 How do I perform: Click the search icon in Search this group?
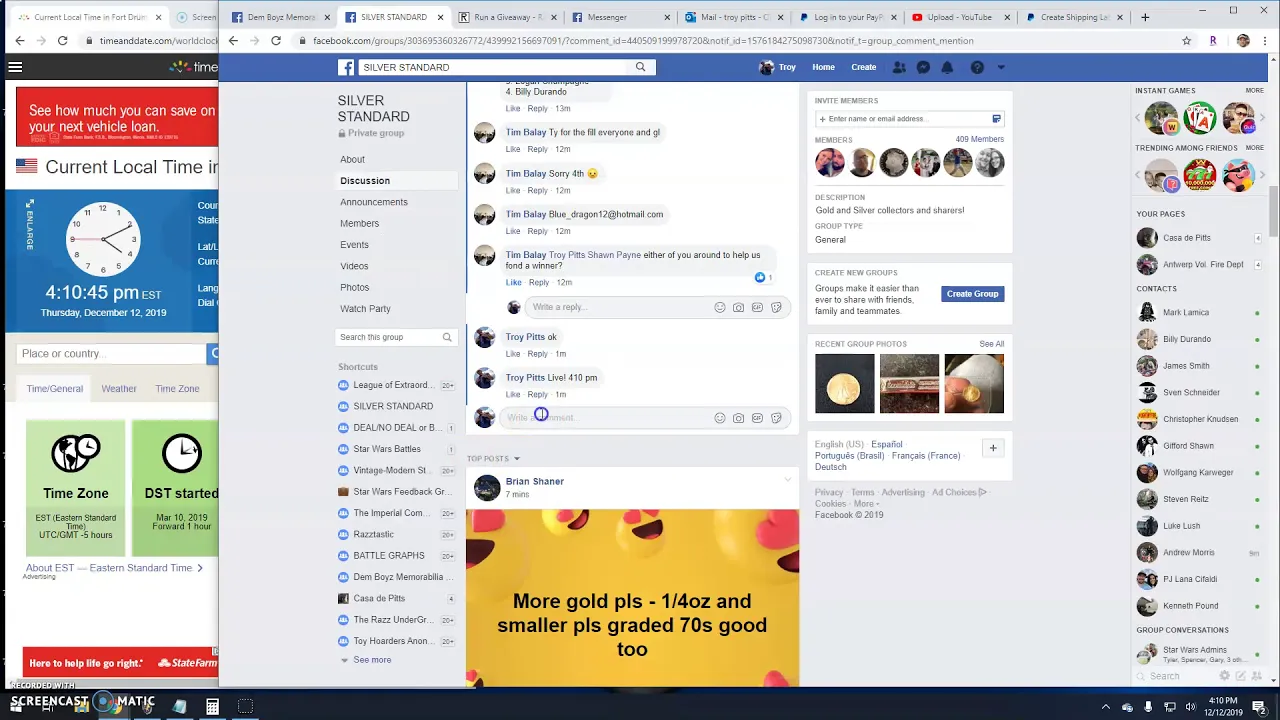447,337
